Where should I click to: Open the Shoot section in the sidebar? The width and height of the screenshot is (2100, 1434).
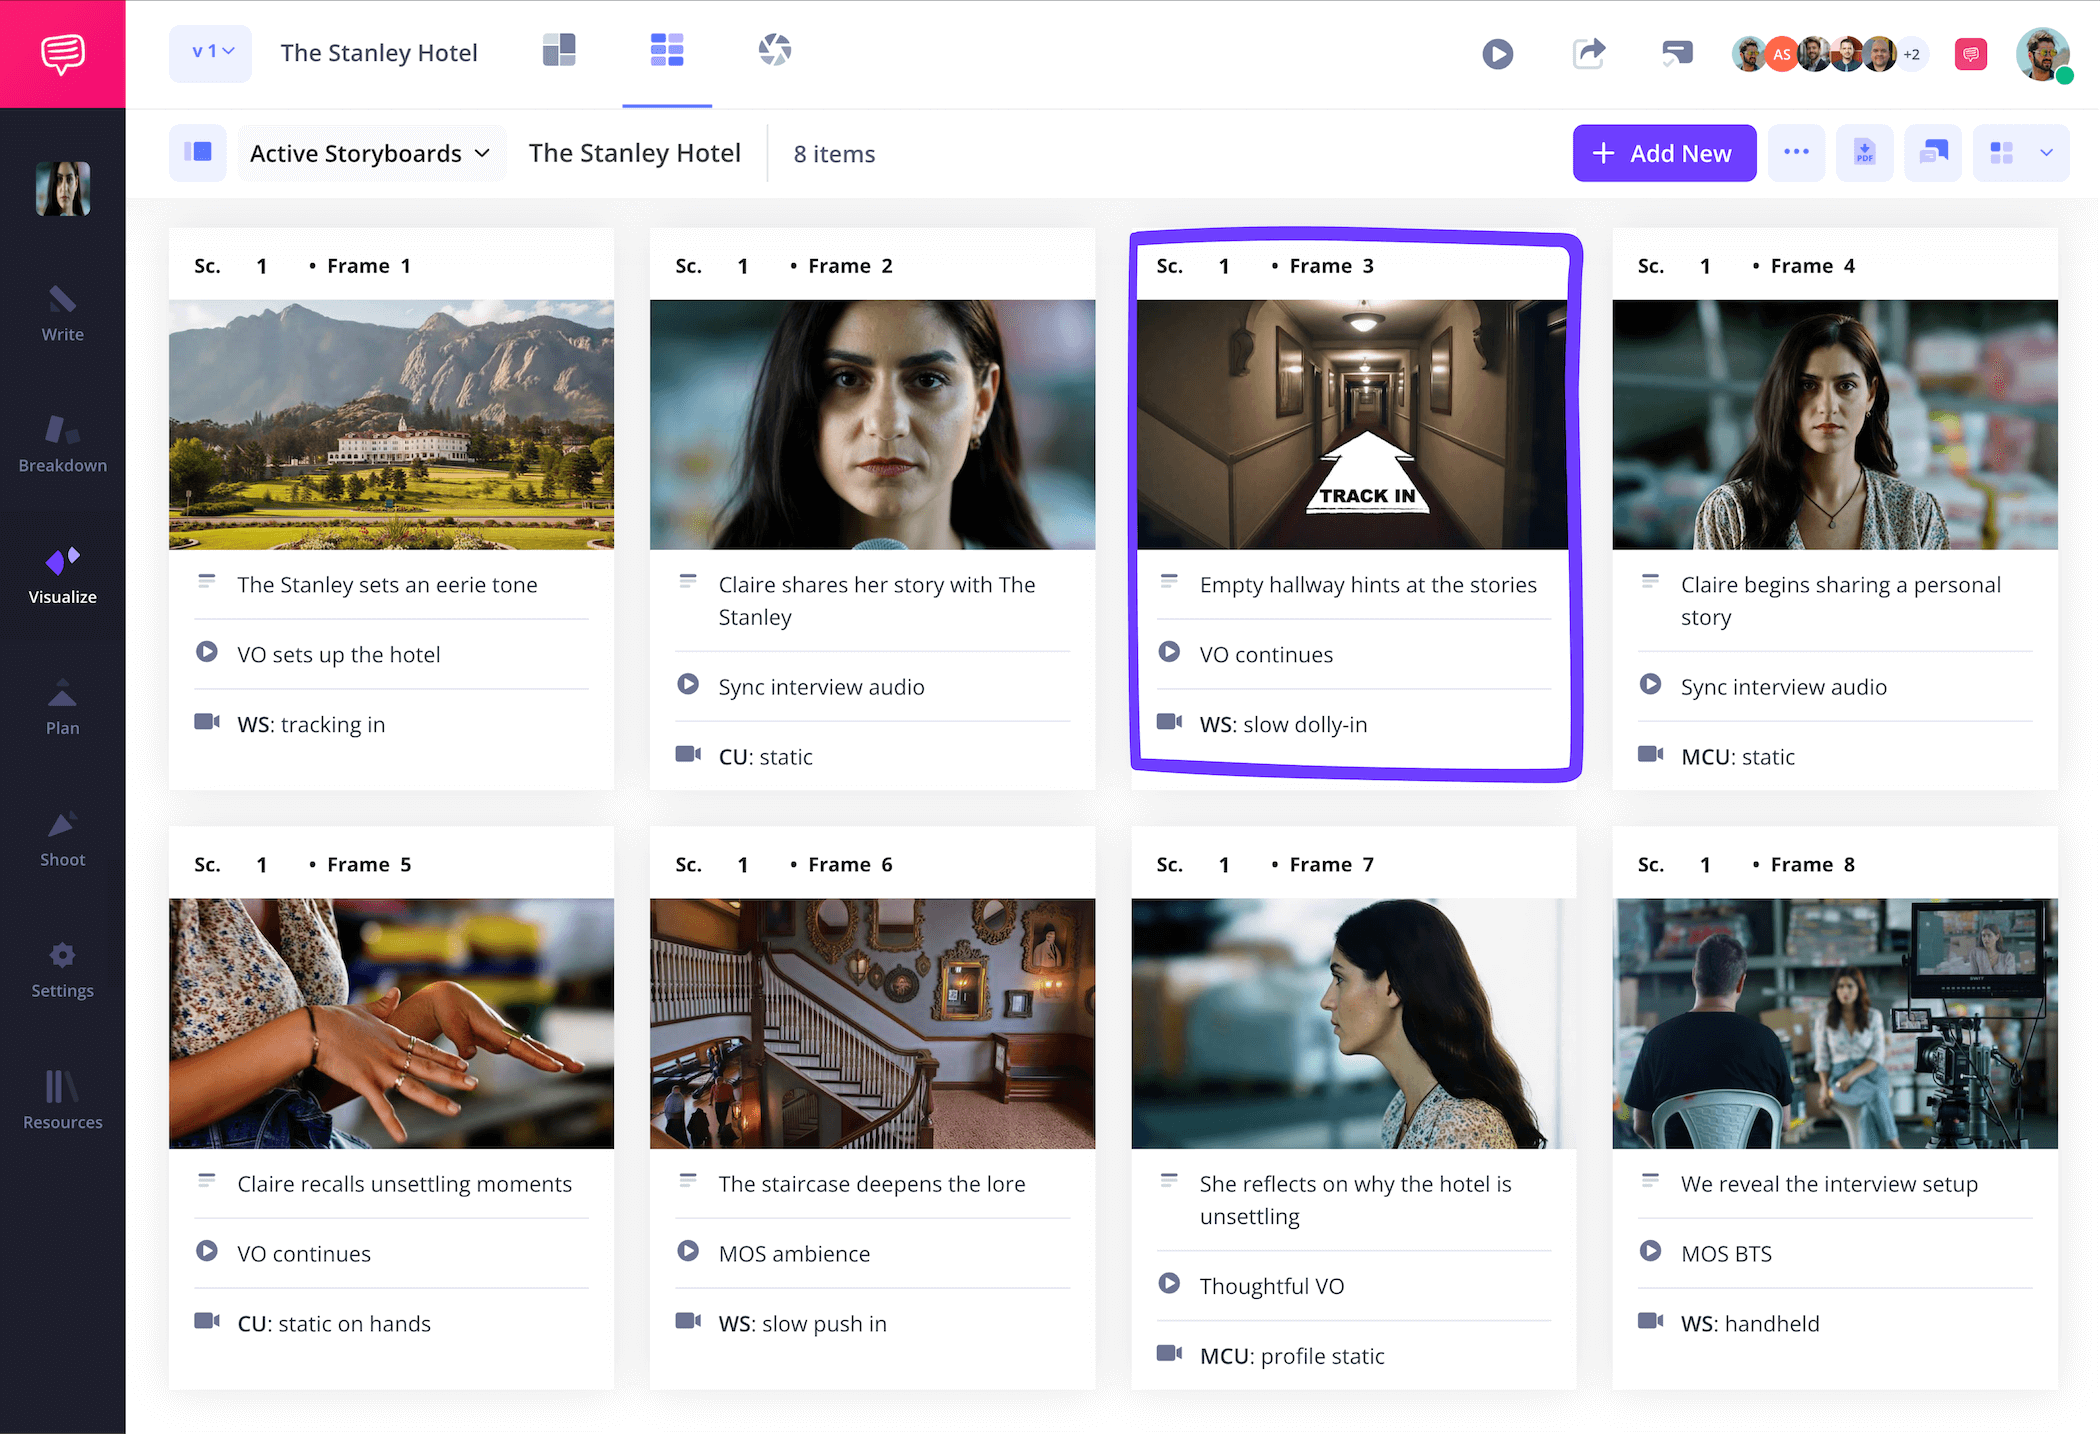coord(62,838)
